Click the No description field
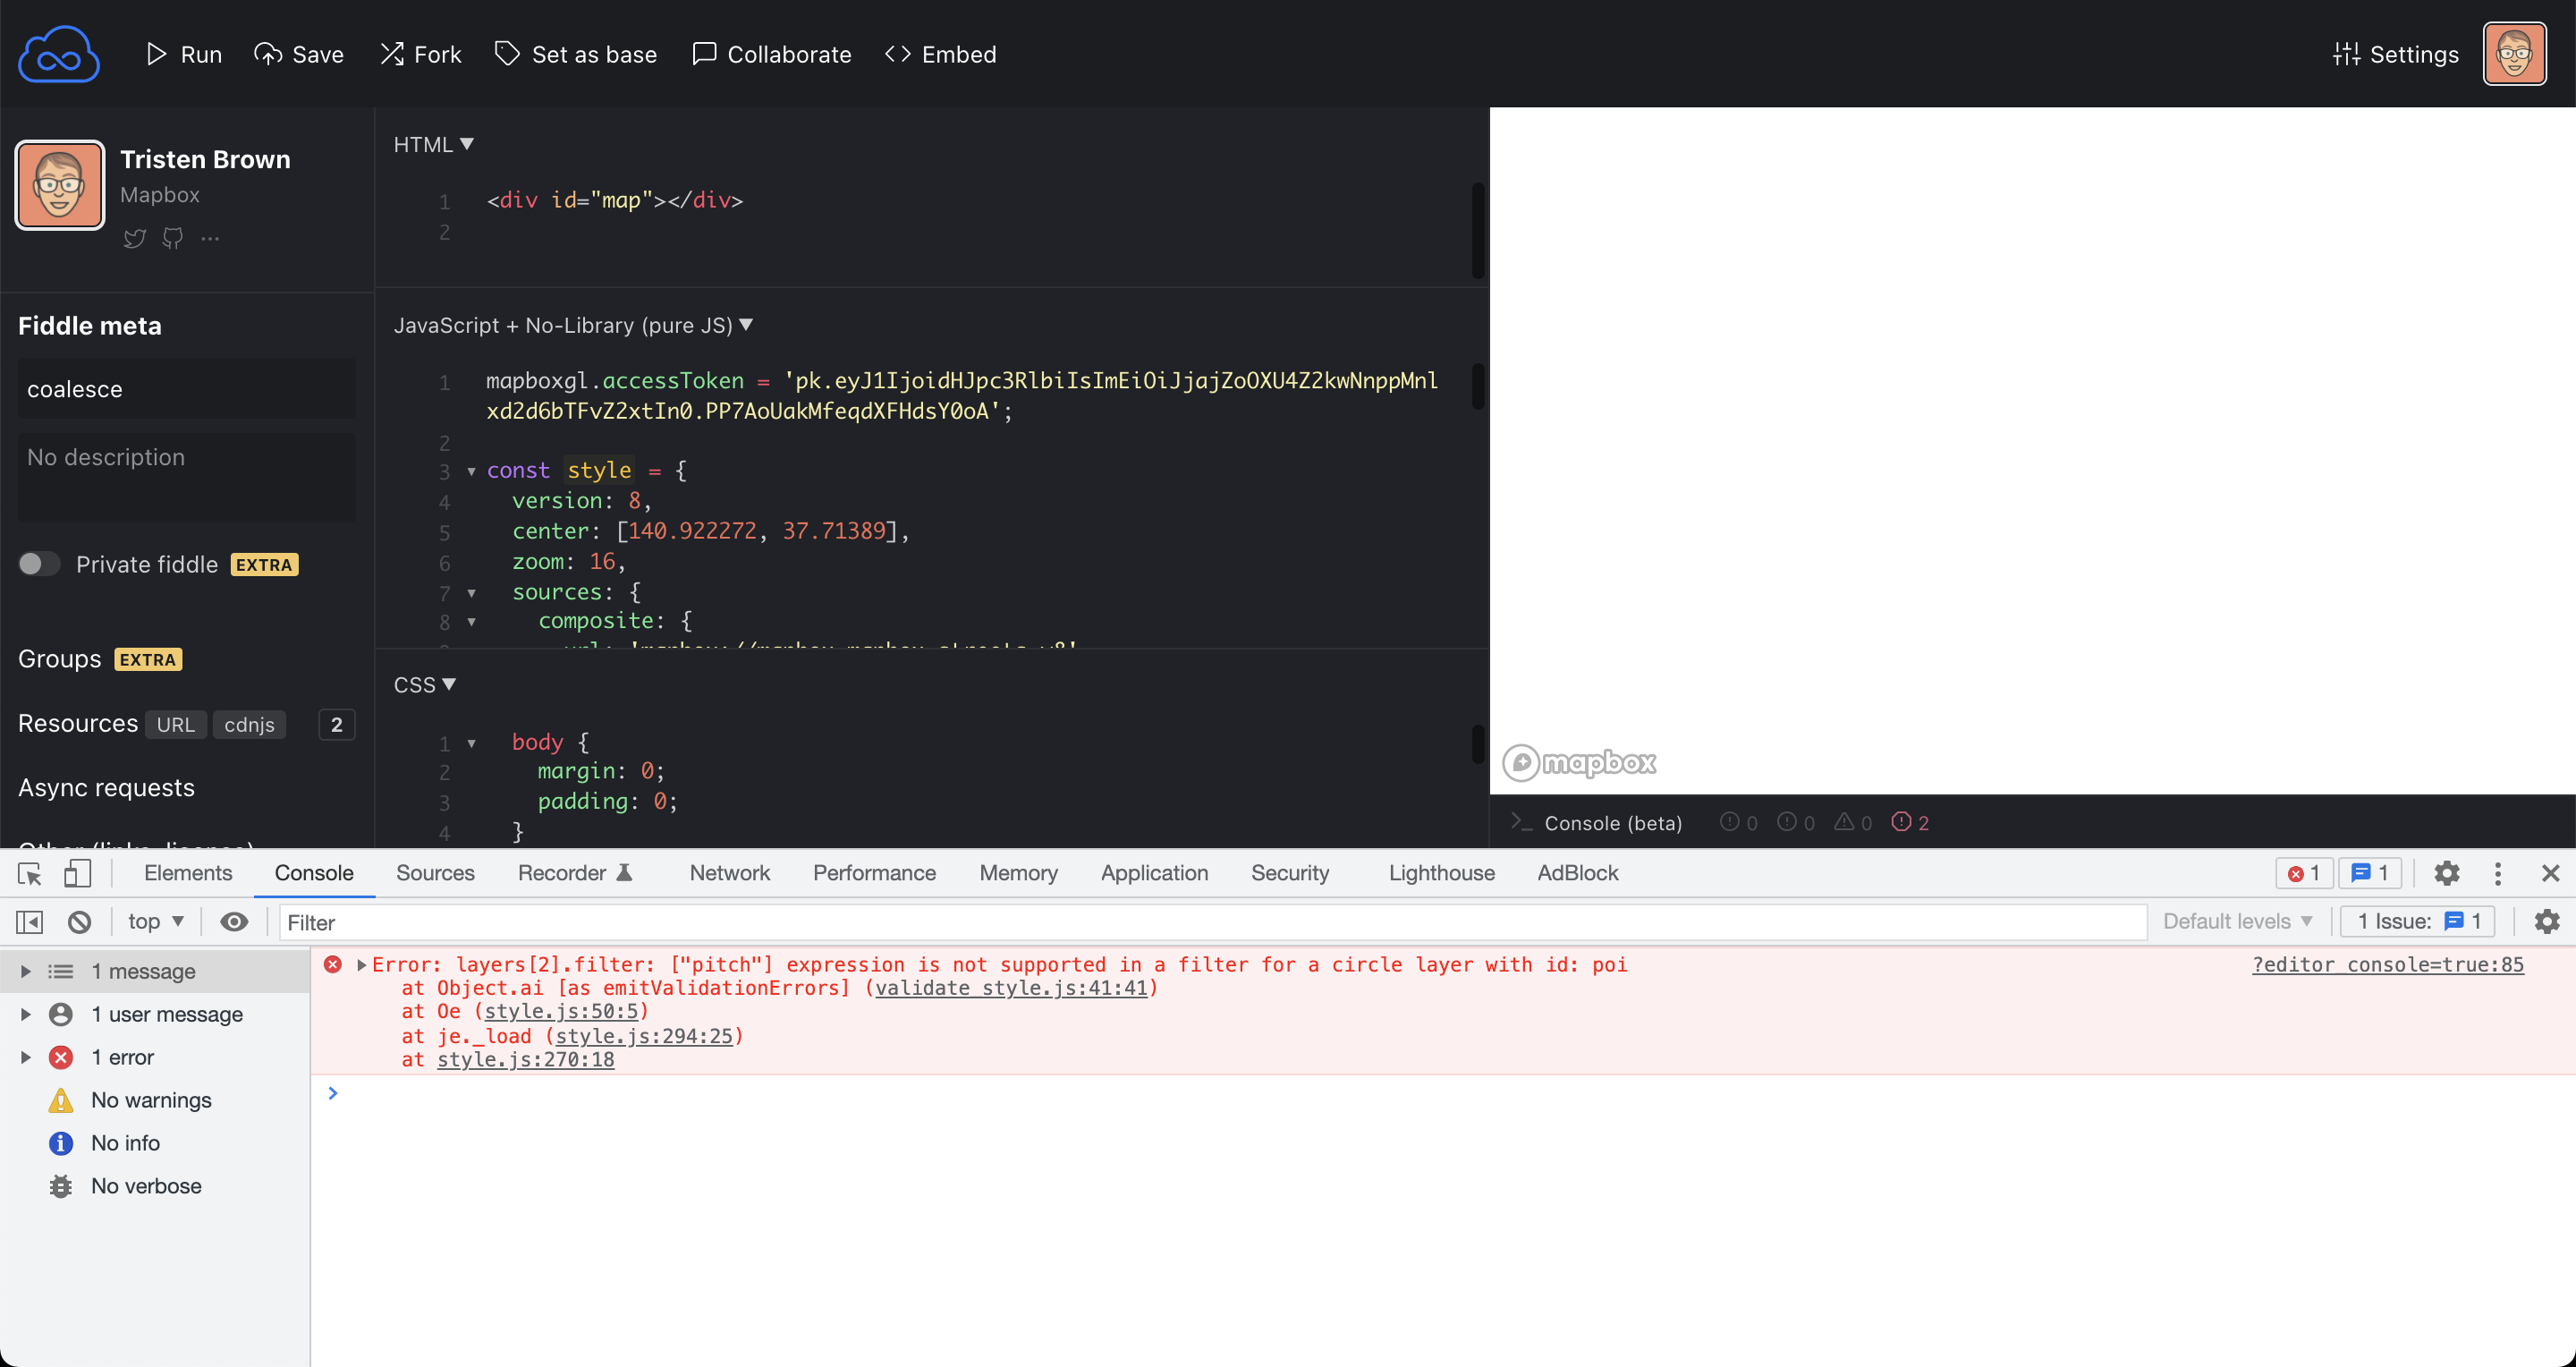2576x1367 pixels. click(187, 477)
